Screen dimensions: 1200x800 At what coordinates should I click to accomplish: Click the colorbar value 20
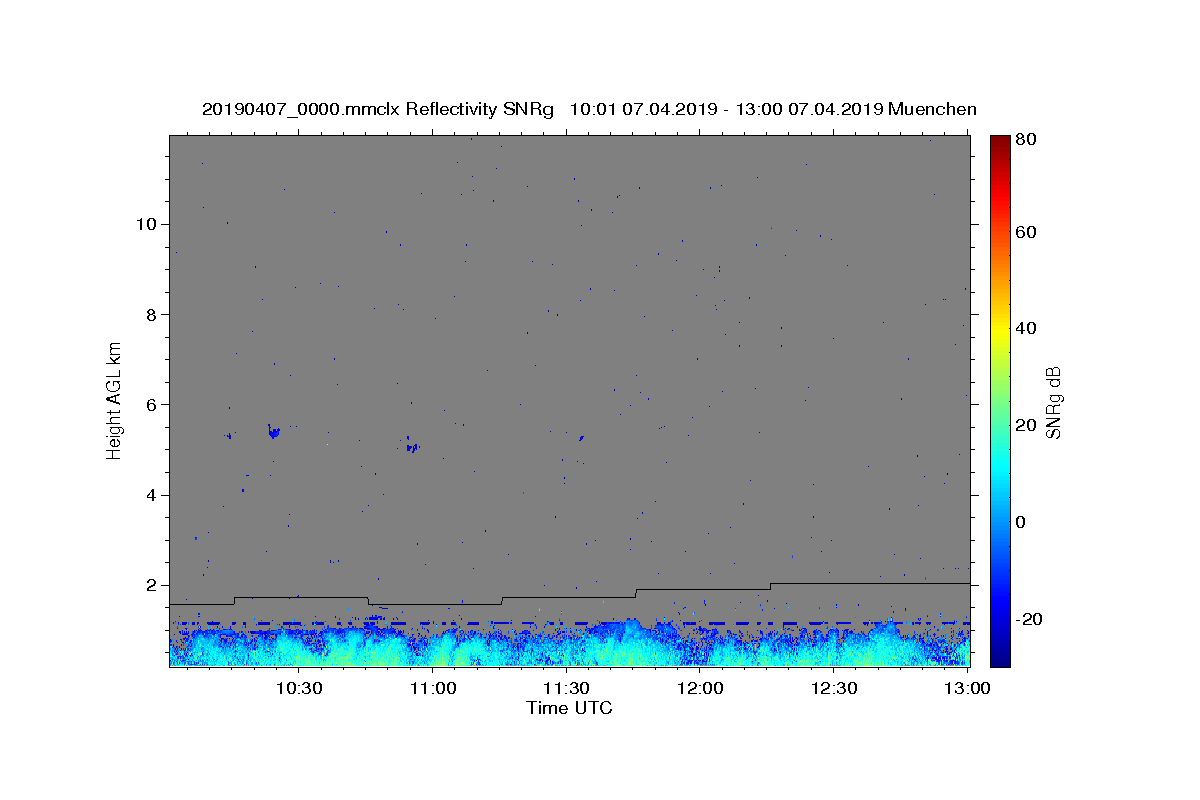click(1025, 426)
